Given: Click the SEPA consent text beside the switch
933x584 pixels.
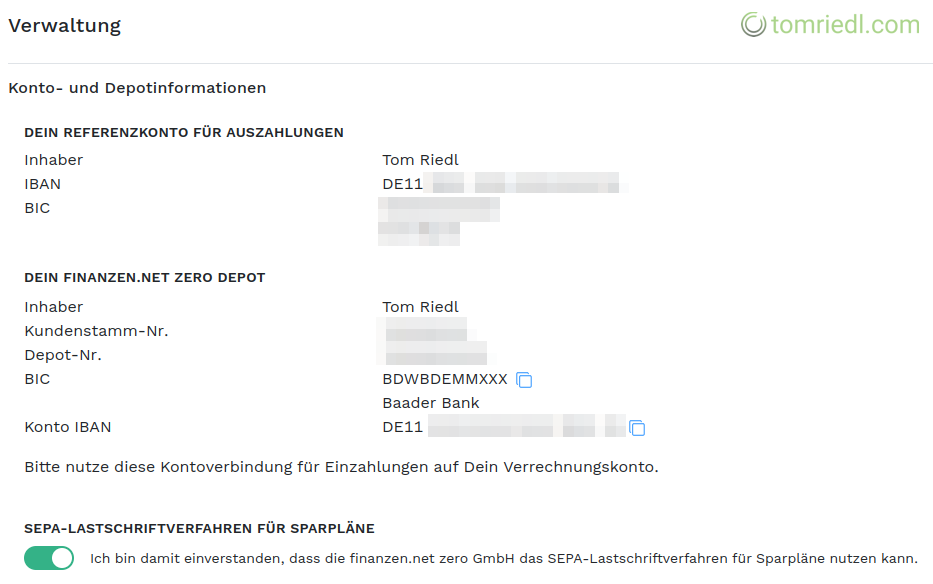Looking at the screenshot, I should pos(503,558).
